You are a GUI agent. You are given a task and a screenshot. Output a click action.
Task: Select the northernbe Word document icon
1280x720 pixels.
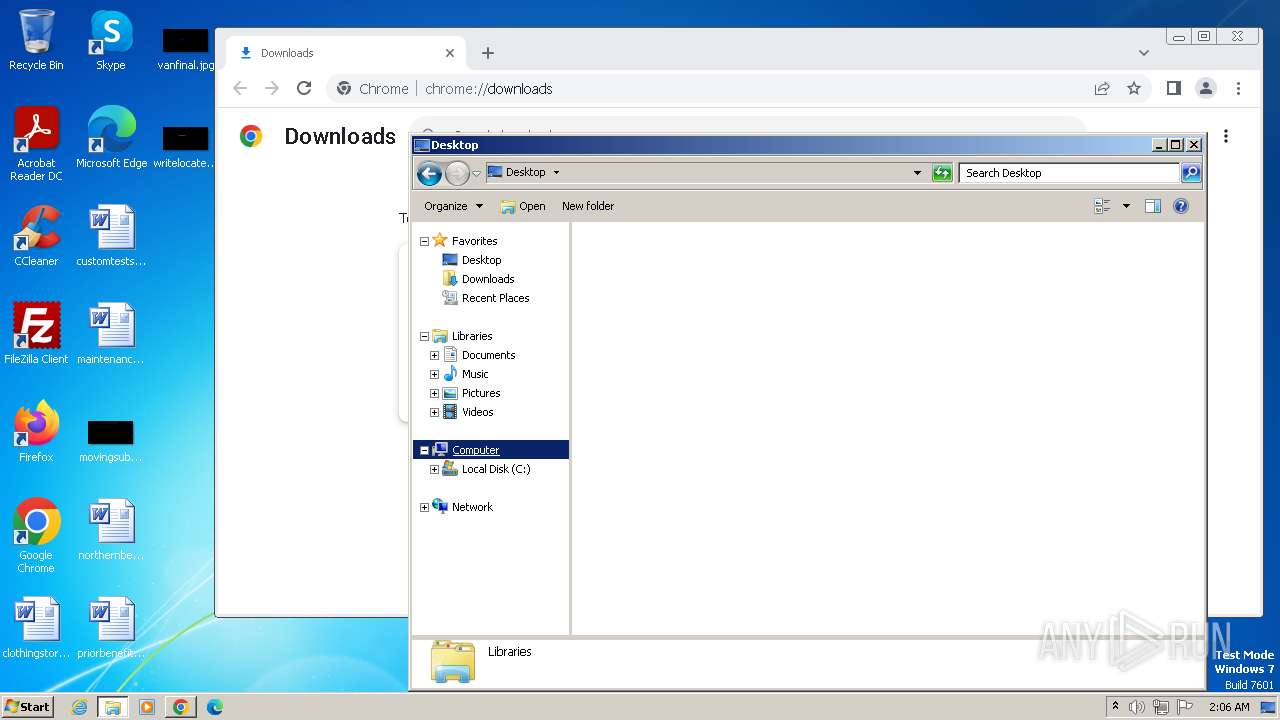[111, 530]
